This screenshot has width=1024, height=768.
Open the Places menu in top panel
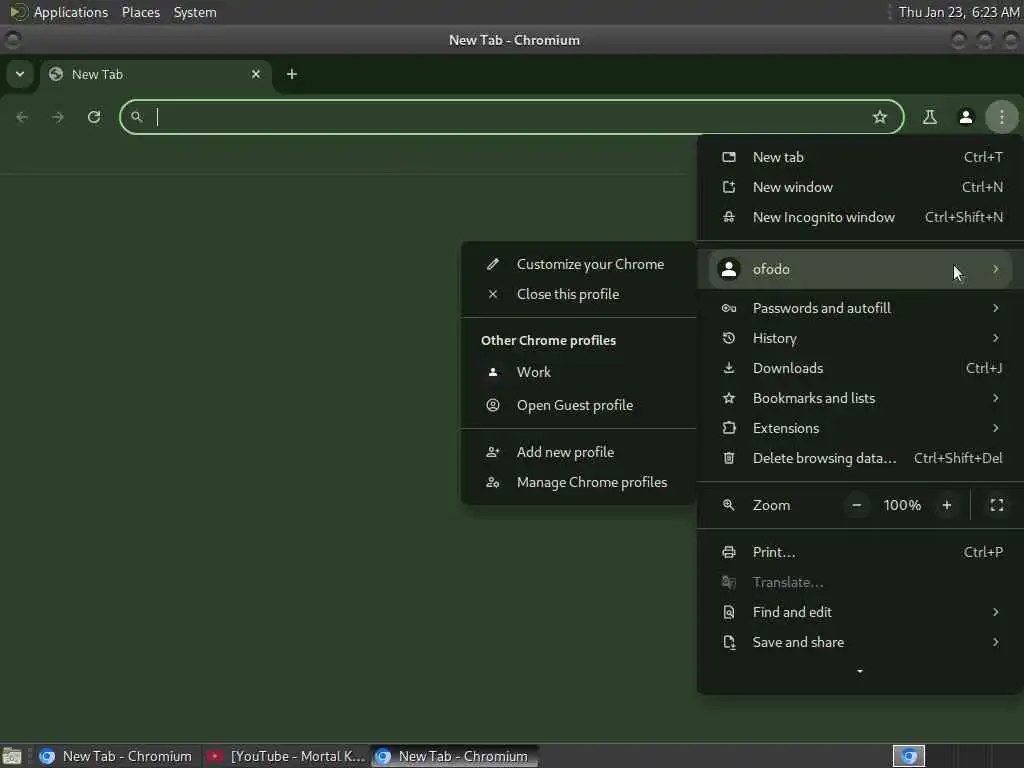click(x=141, y=12)
